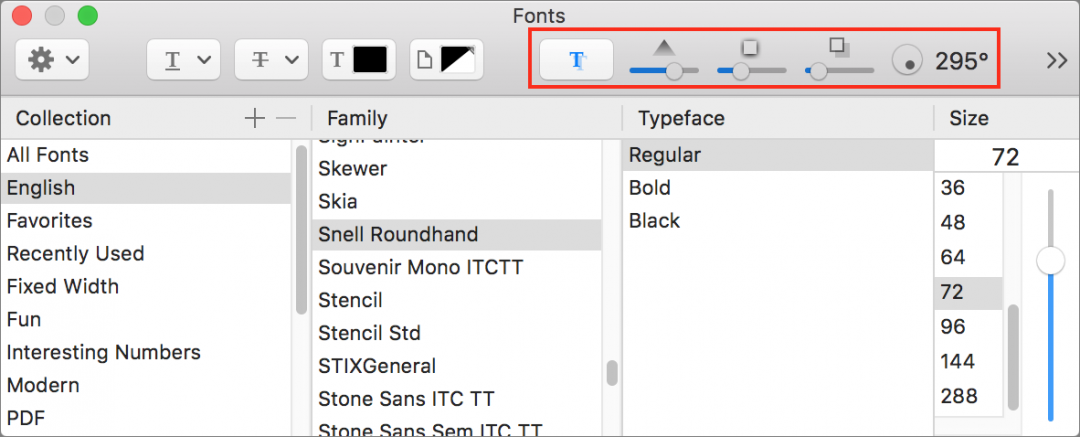Click the shadow blur slider
The height and width of the screenshot is (437, 1080).
point(751,70)
